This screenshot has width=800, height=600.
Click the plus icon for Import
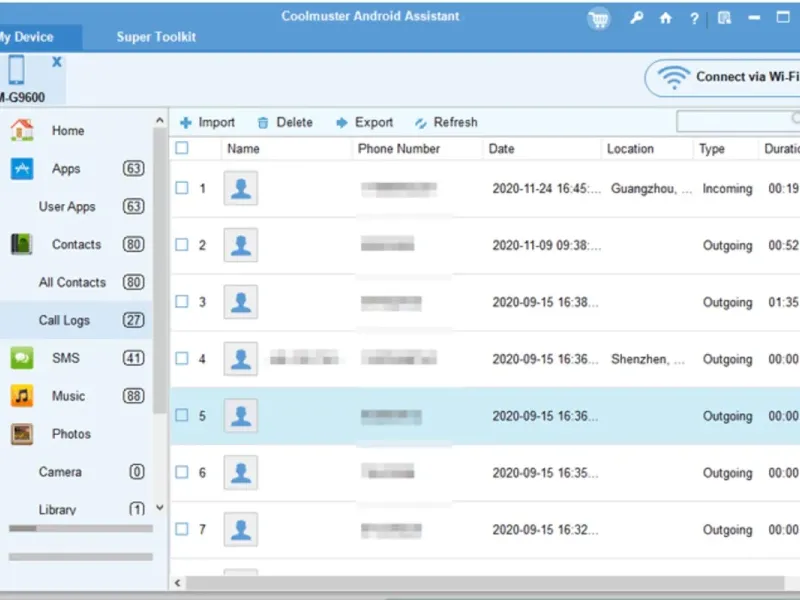186,123
